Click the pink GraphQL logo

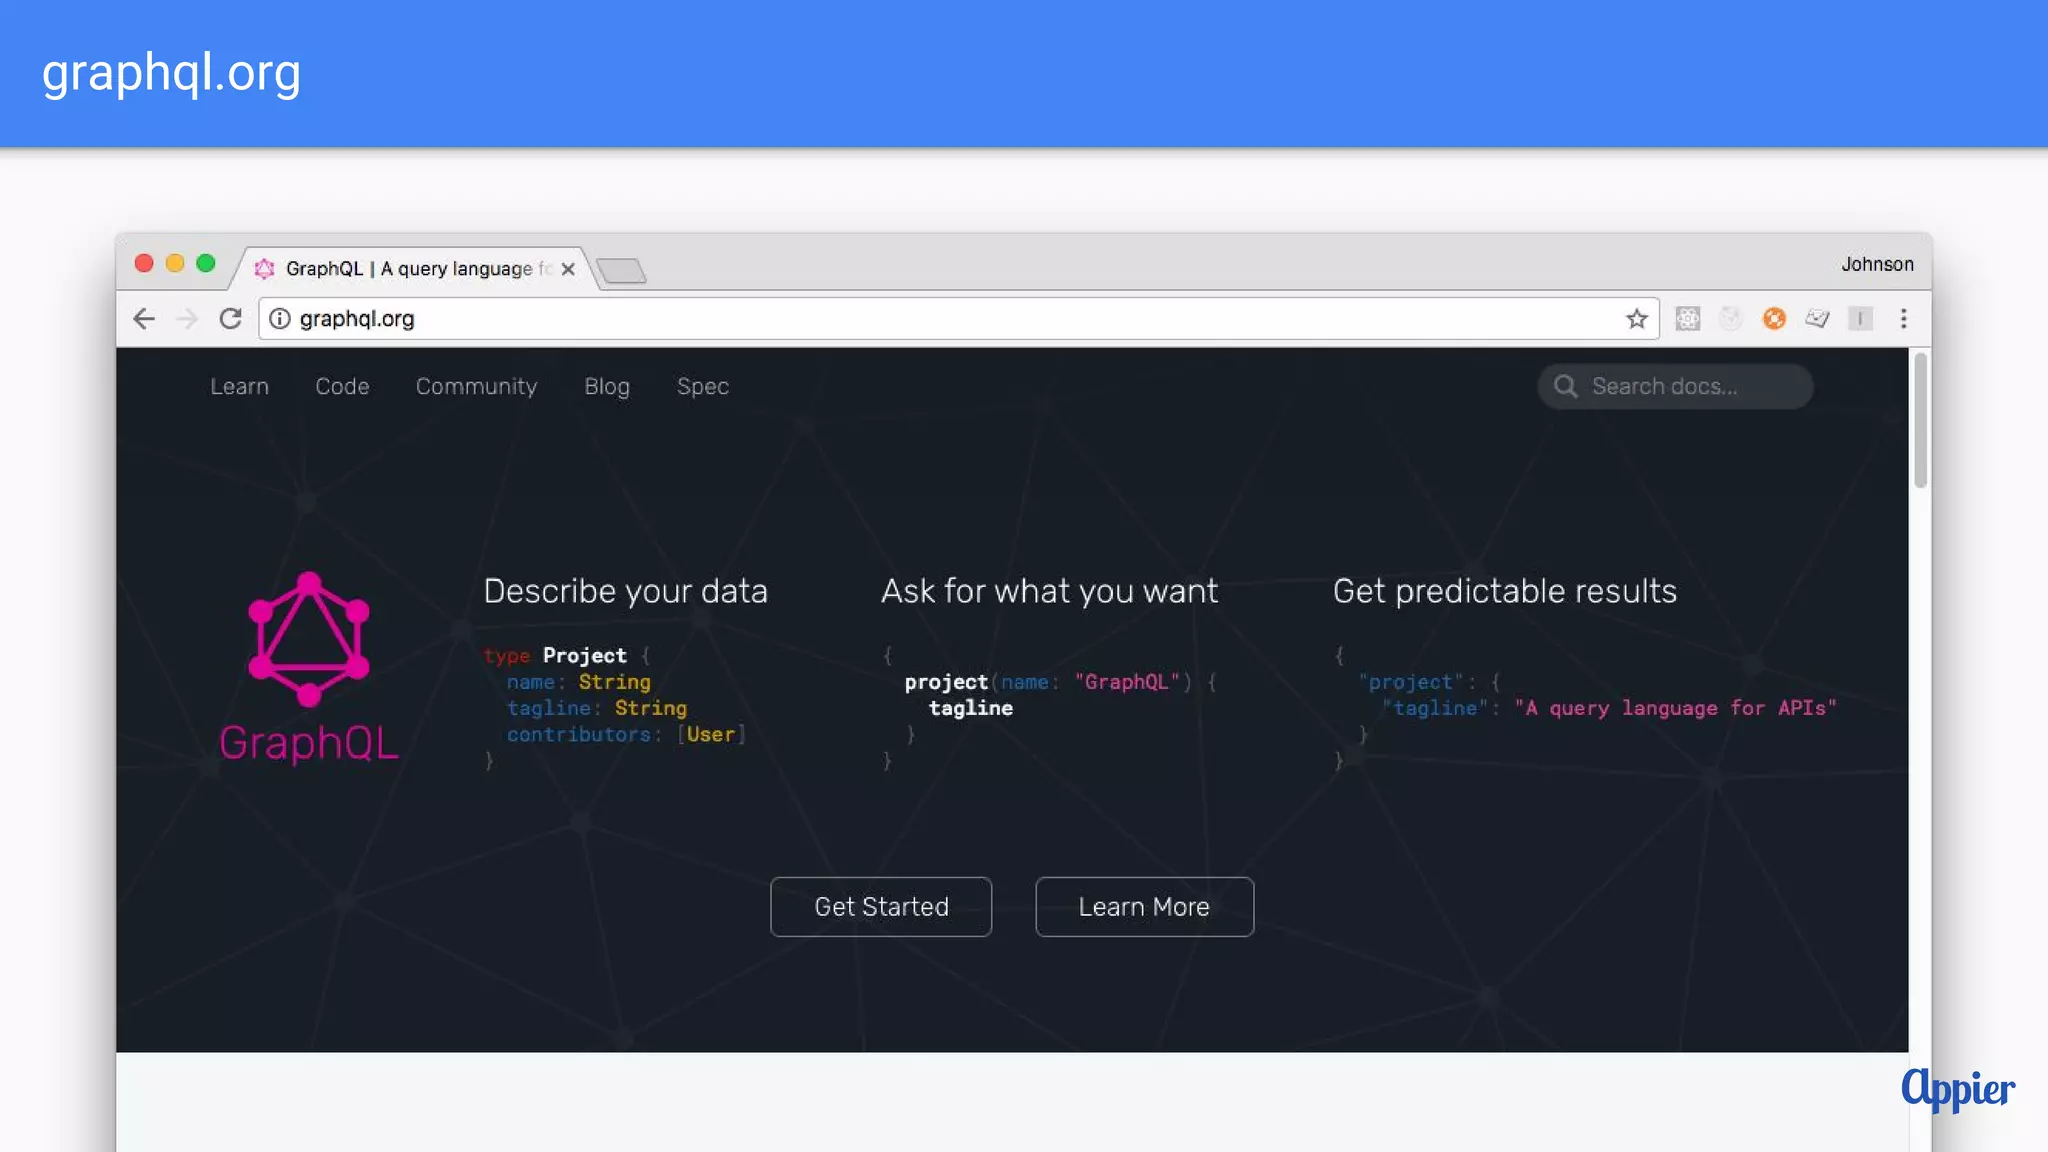click(x=309, y=640)
